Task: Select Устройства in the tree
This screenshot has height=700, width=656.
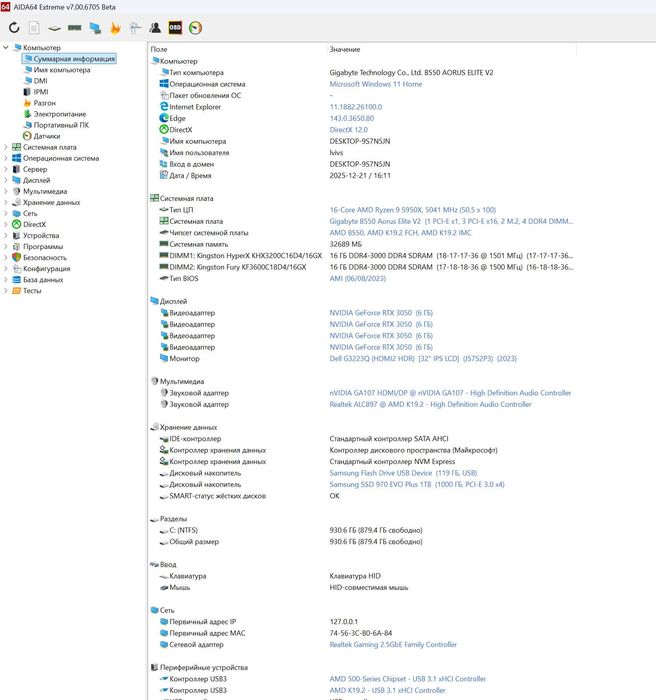Action: (36, 235)
